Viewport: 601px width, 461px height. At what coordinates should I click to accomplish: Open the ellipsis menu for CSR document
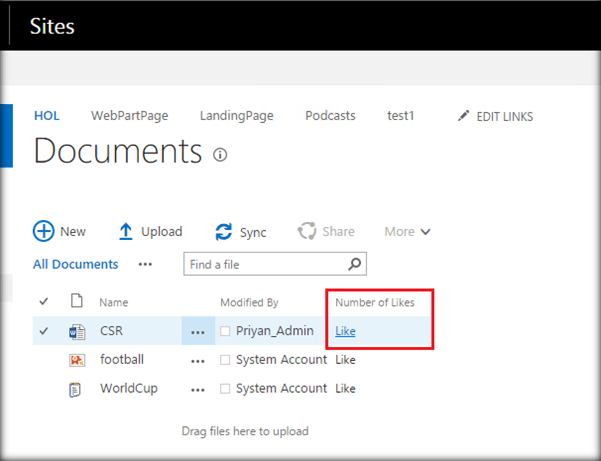click(x=198, y=332)
